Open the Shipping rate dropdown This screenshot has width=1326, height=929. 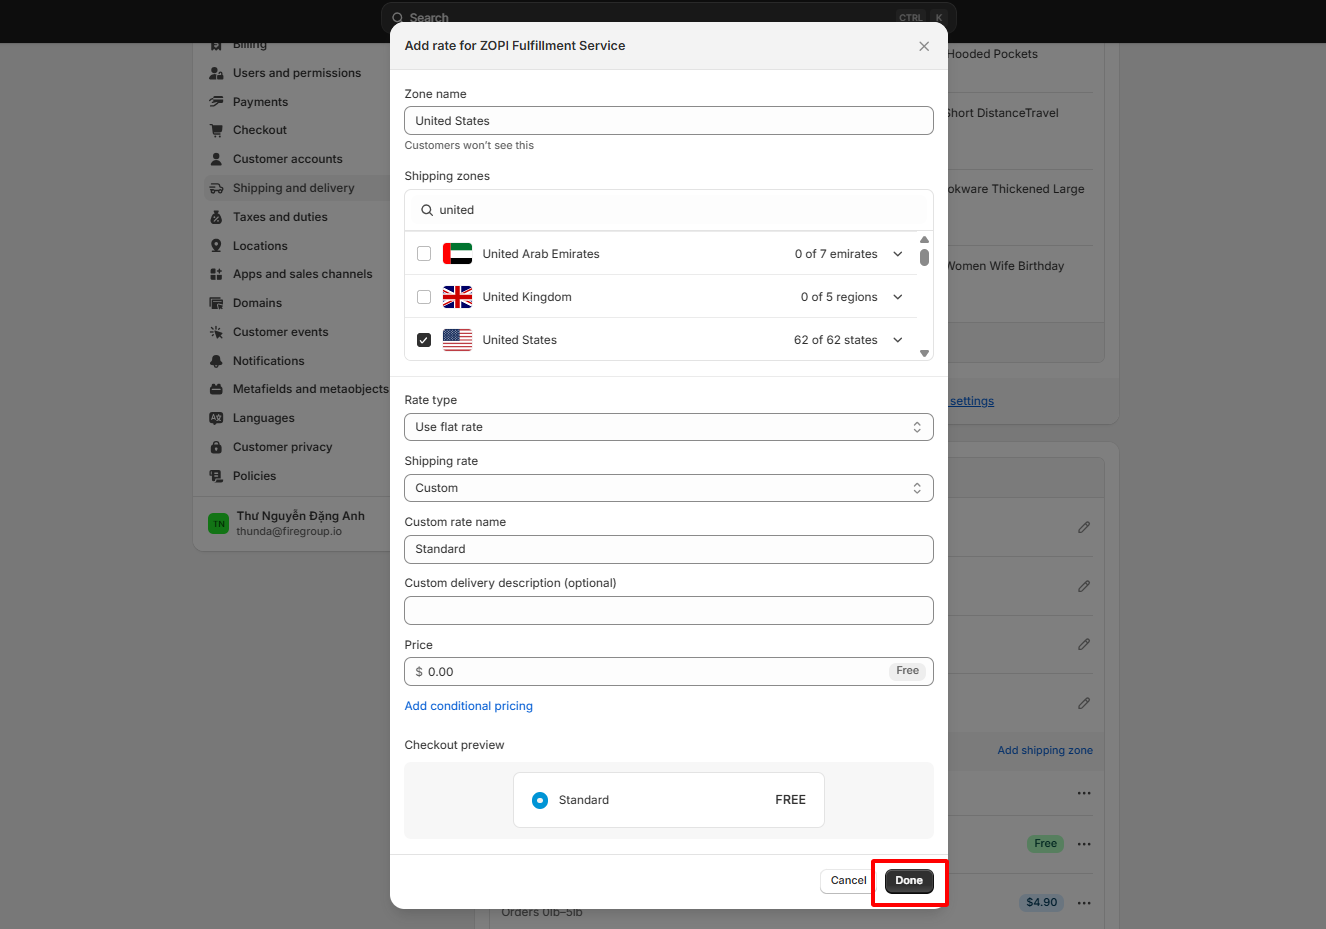(668, 488)
